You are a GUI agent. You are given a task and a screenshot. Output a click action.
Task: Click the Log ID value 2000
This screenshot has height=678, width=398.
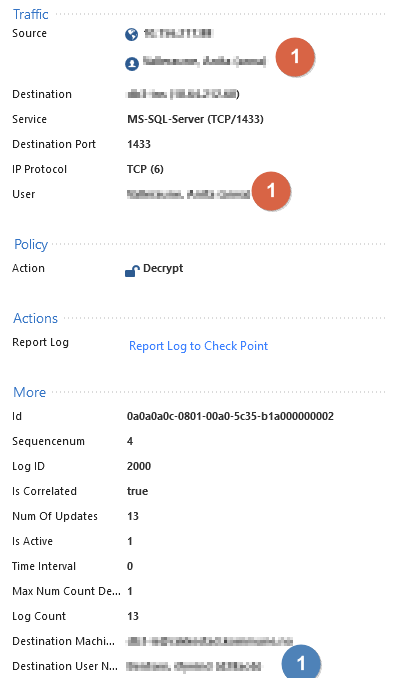click(x=139, y=466)
